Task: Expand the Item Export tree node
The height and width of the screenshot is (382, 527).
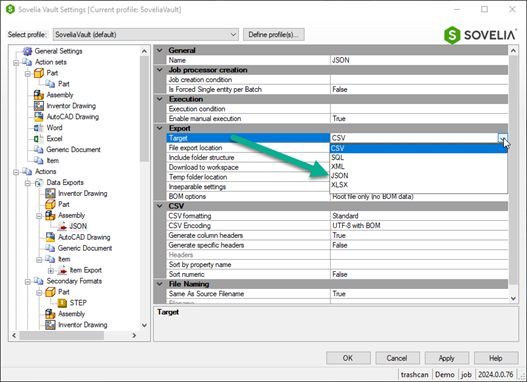Action: pyautogui.click(x=51, y=270)
